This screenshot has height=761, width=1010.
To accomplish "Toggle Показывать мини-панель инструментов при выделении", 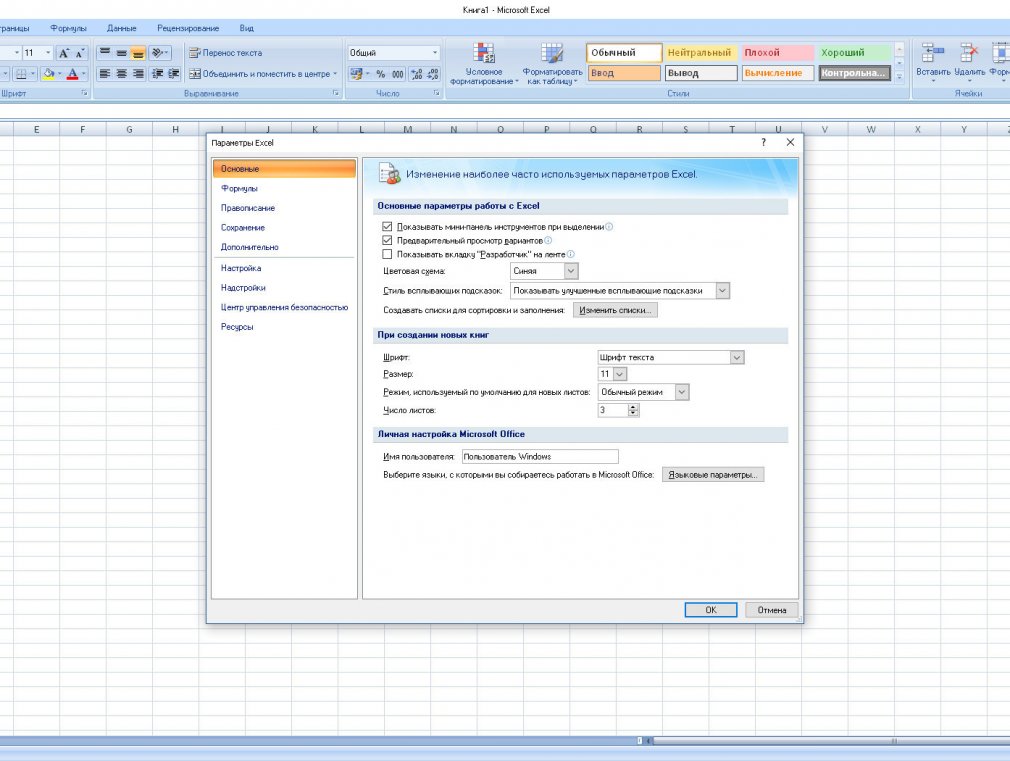I will tap(387, 227).
